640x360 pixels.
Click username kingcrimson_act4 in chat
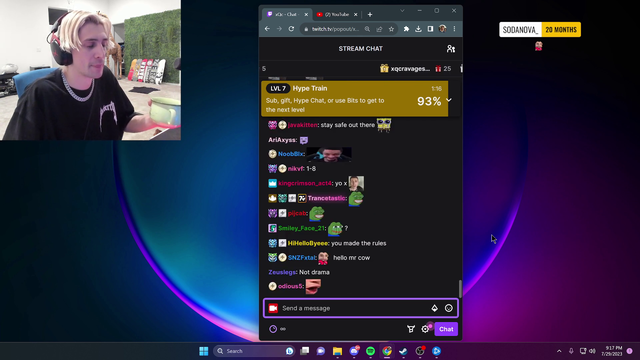pos(304,183)
